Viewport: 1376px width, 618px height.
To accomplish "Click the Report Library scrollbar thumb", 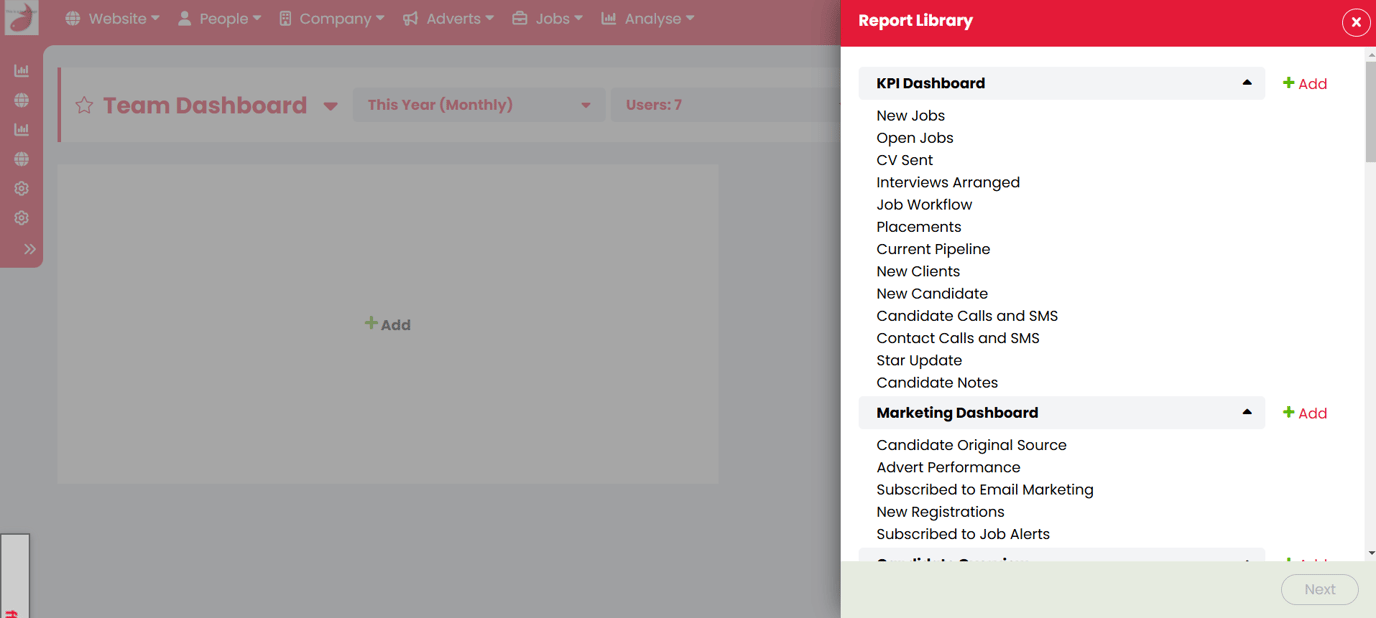I will [x=1370, y=110].
